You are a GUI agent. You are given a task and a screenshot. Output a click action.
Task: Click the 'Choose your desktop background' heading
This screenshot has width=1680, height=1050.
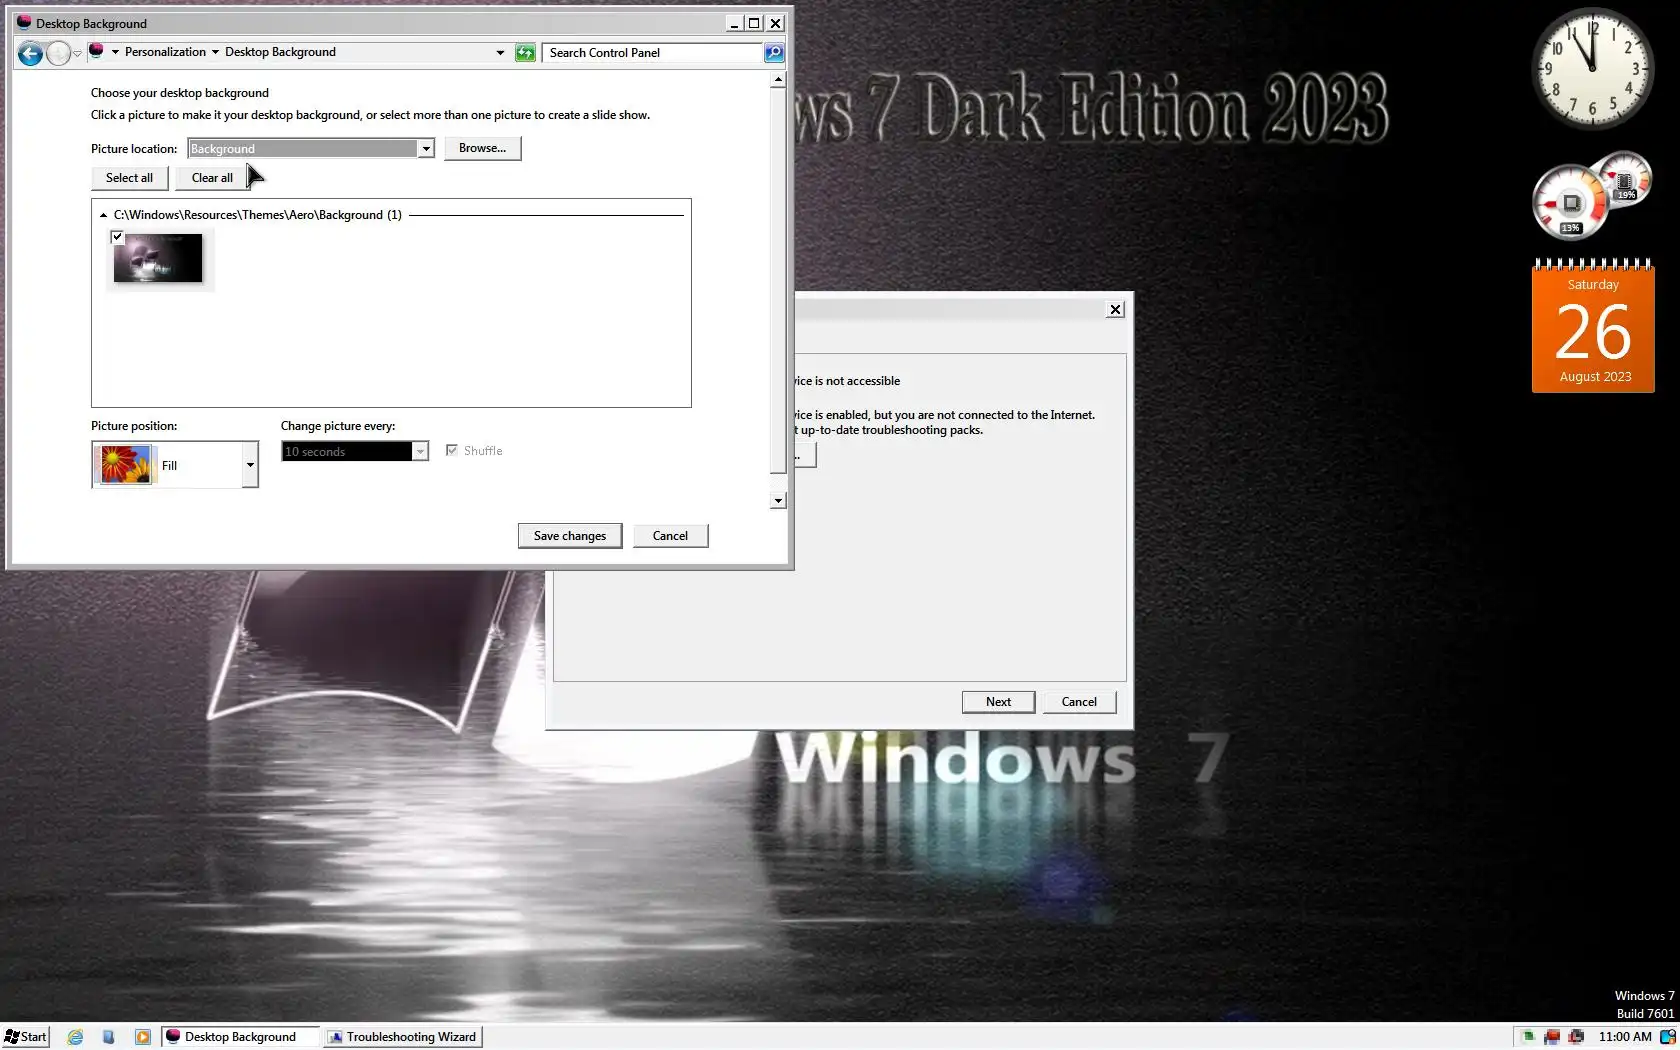pyautogui.click(x=180, y=93)
